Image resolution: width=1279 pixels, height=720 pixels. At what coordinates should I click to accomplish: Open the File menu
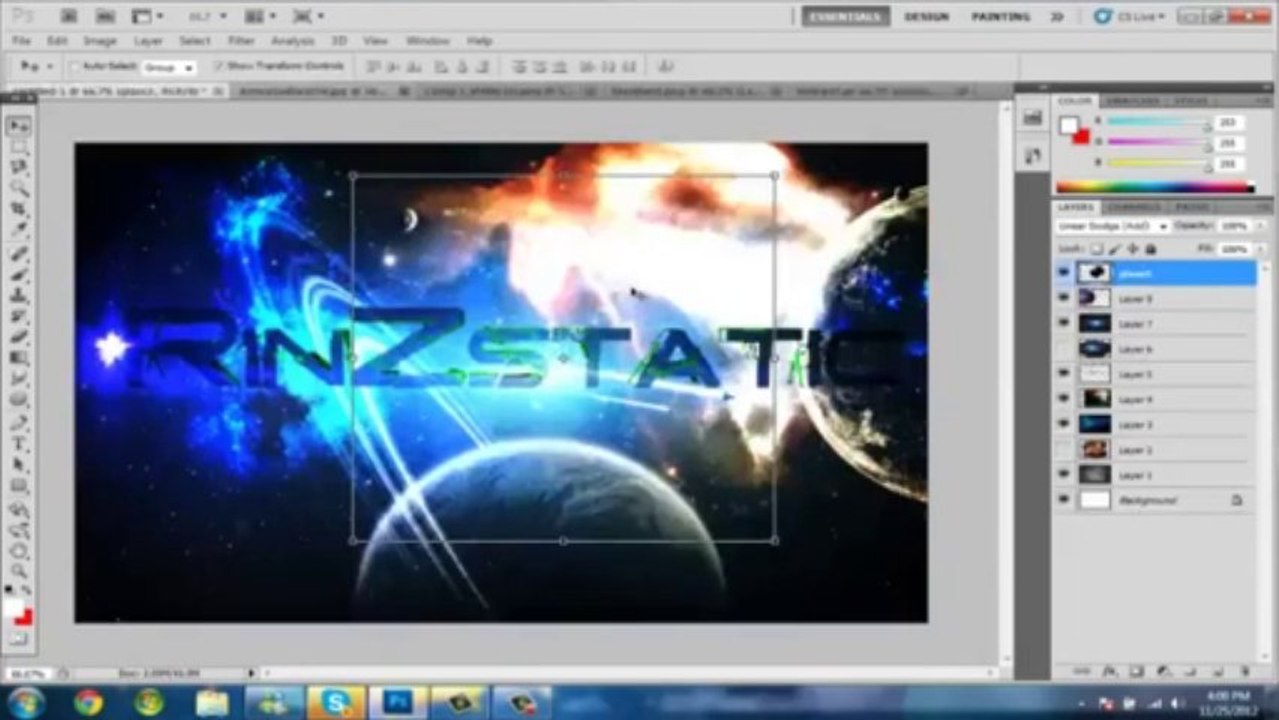pyautogui.click(x=21, y=41)
